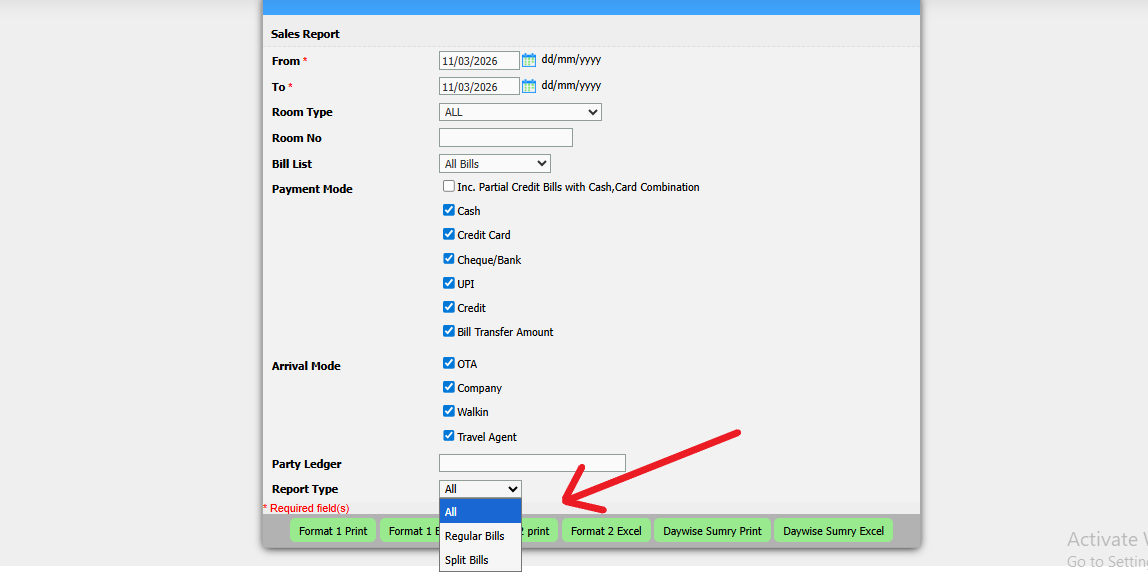Choose Split Bills report type option
This screenshot has height=576, width=1148.
click(x=466, y=560)
